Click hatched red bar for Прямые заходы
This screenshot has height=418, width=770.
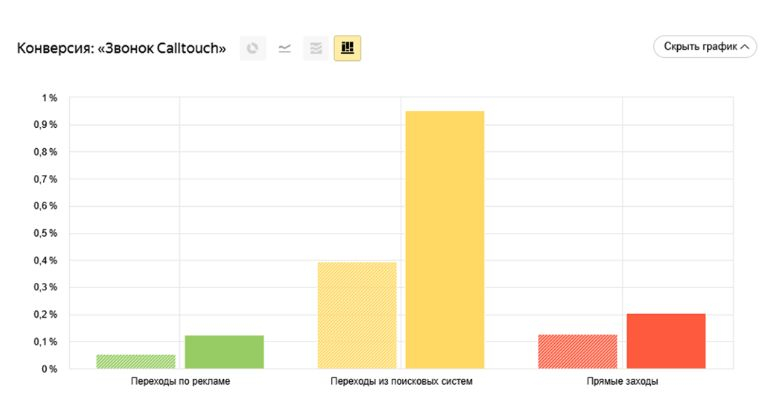(578, 351)
